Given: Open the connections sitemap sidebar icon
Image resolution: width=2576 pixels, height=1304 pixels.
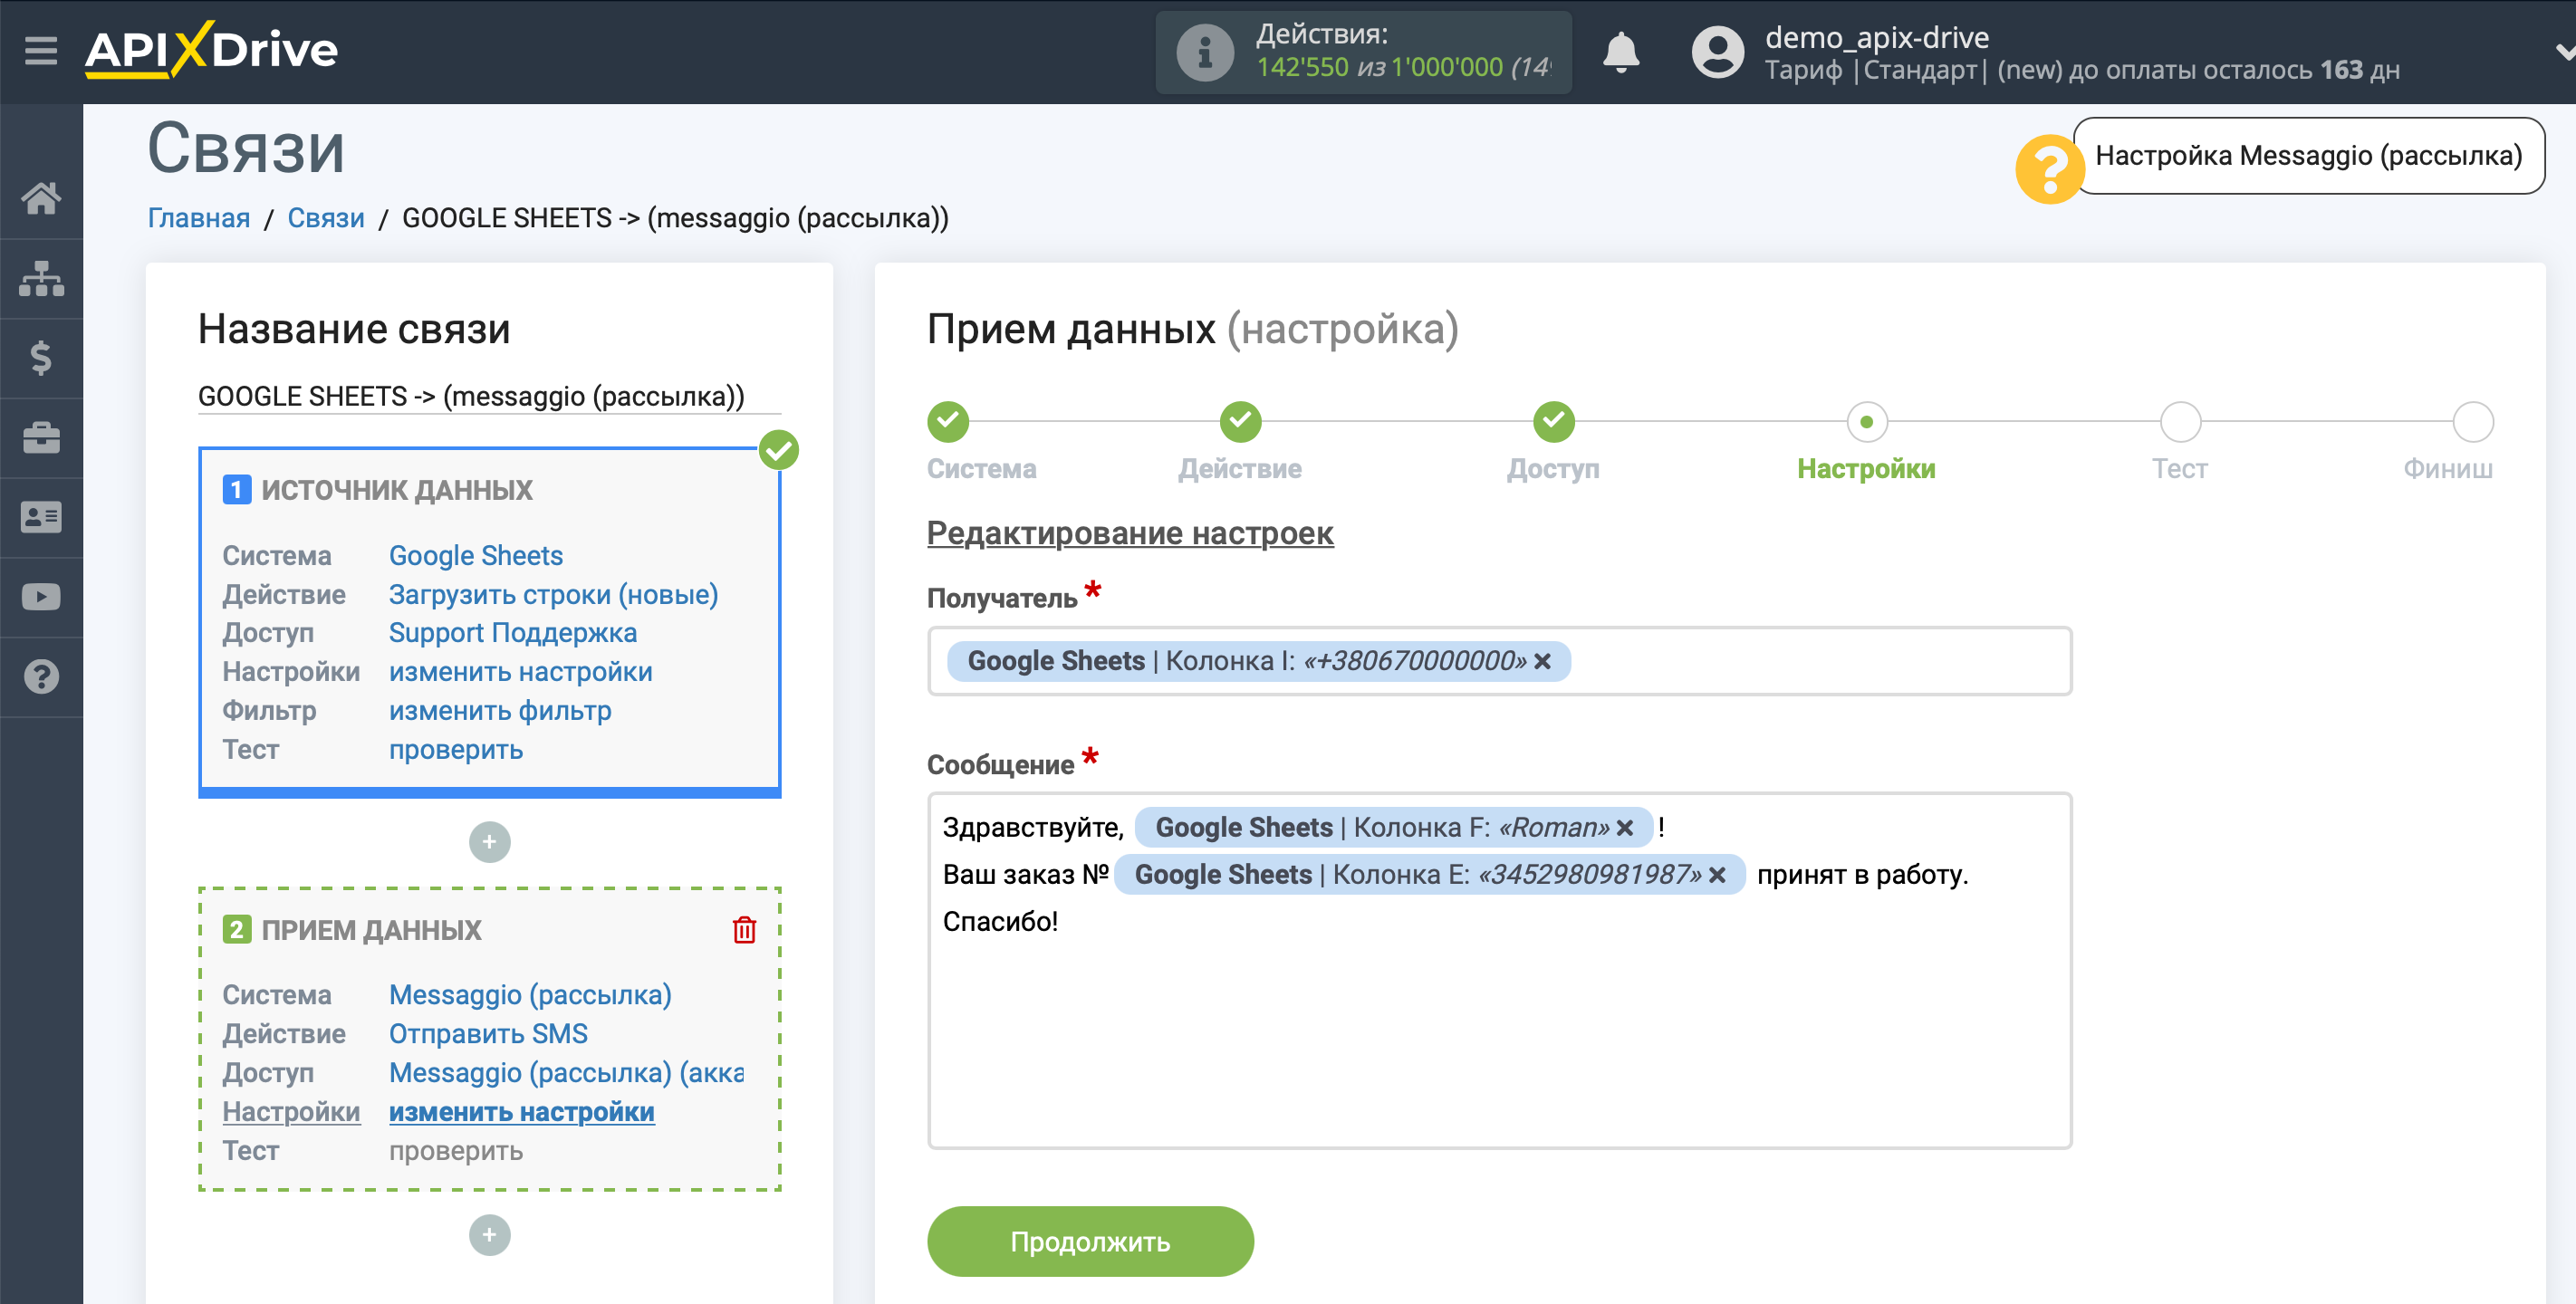Looking at the screenshot, I should (41, 278).
